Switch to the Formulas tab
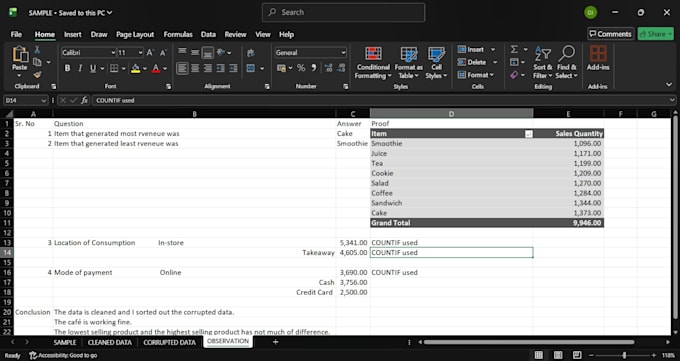This screenshot has width=680, height=361. [178, 34]
